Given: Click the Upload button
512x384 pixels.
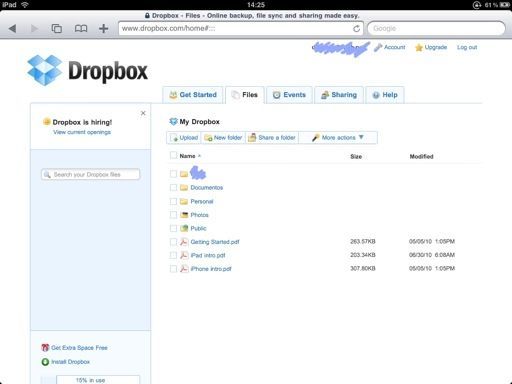Looking at the screenshot, I should point(184,138).
